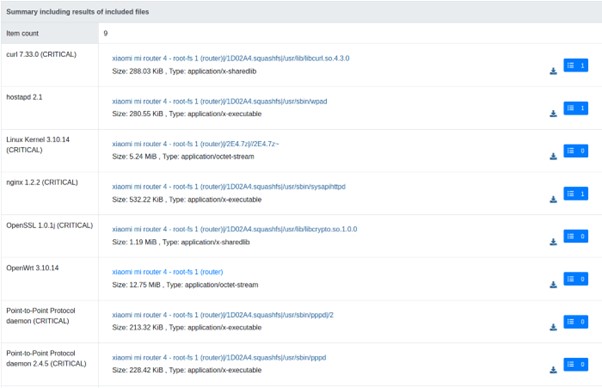602x388 pixels.
Task: Open the usr/sbin/pppd file link
Action: tap(219, 357)
